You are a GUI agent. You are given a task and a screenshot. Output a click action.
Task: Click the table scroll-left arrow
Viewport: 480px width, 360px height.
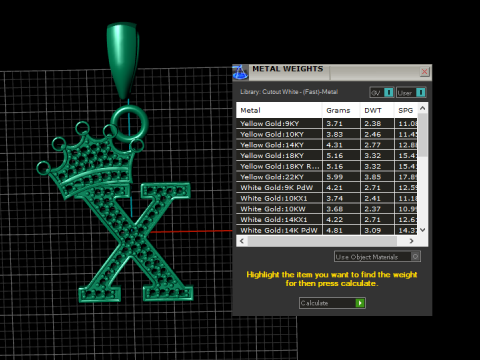[242, 241]
